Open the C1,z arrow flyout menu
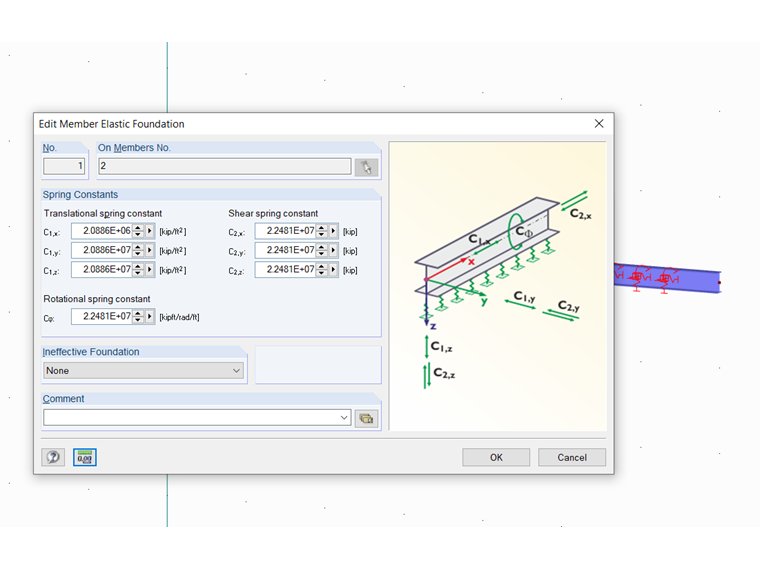Screen dimensions: 760x570 [x=150, y=269]
